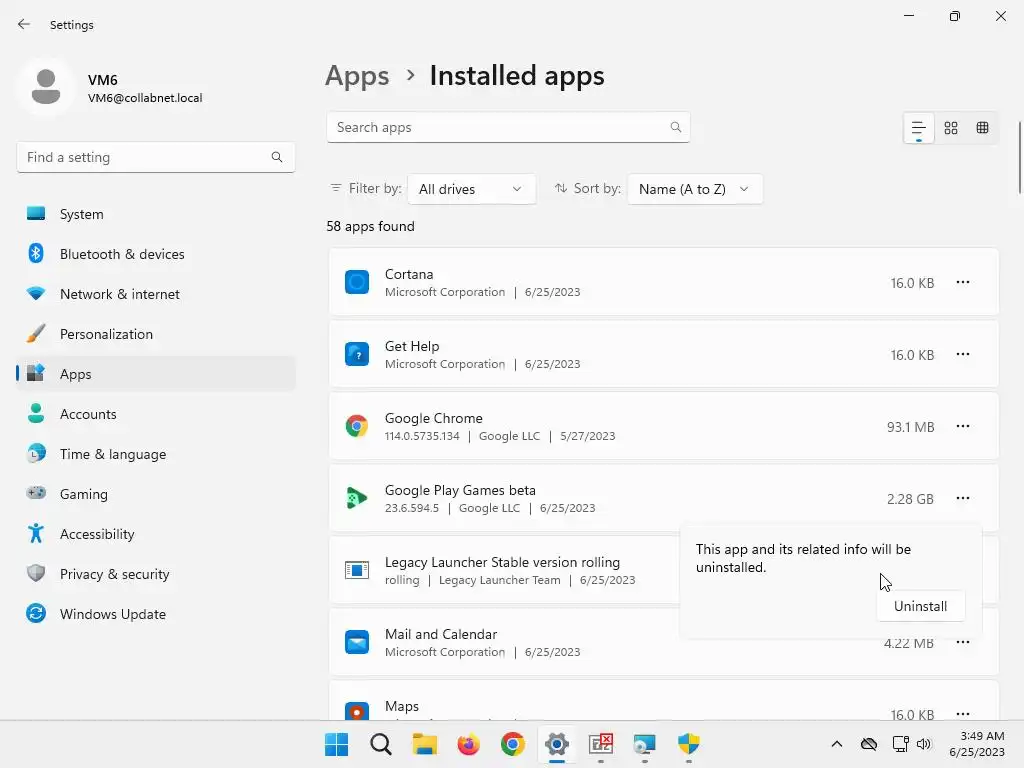
Task: Open more options for Cortana
Action: click(x=962, y=283)
